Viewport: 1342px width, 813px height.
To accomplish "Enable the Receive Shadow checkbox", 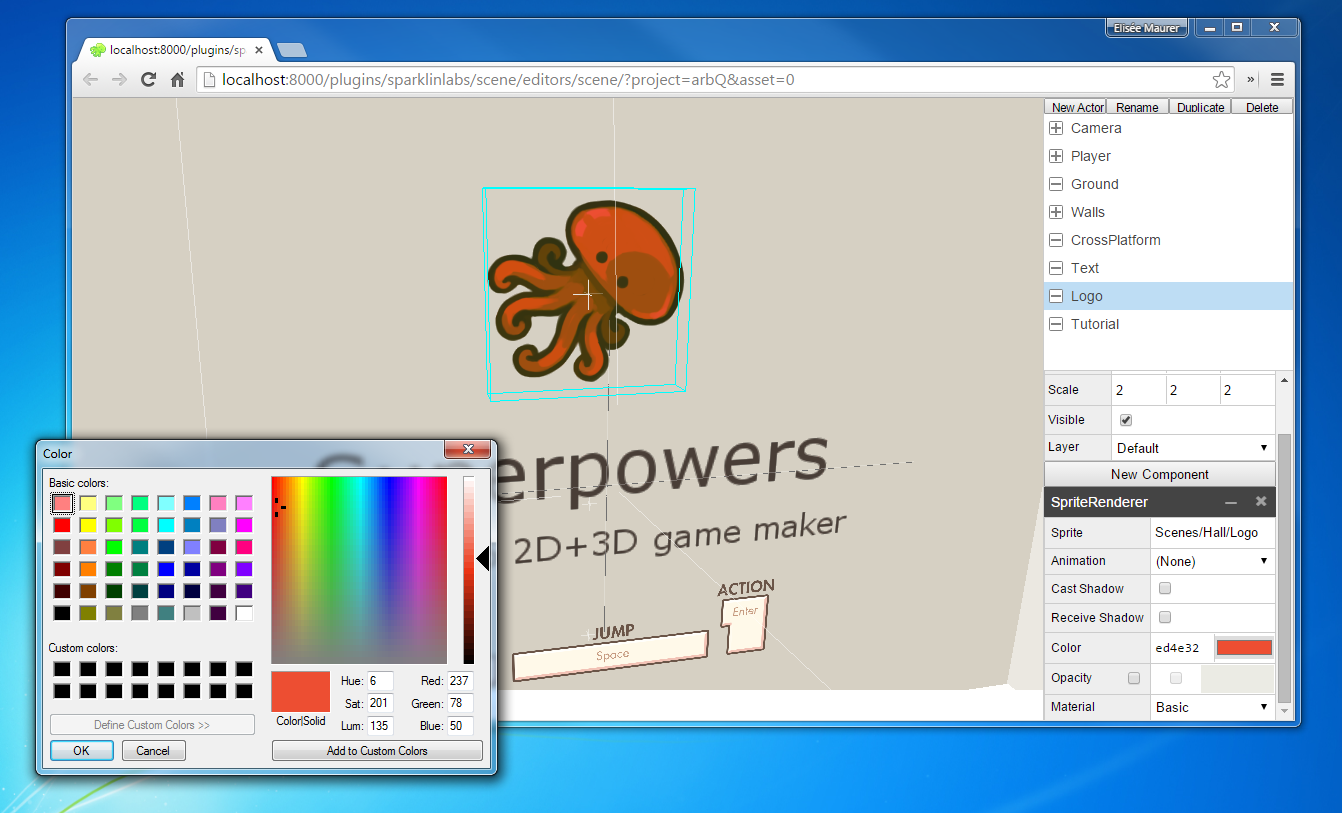I will coord(1165,618).
